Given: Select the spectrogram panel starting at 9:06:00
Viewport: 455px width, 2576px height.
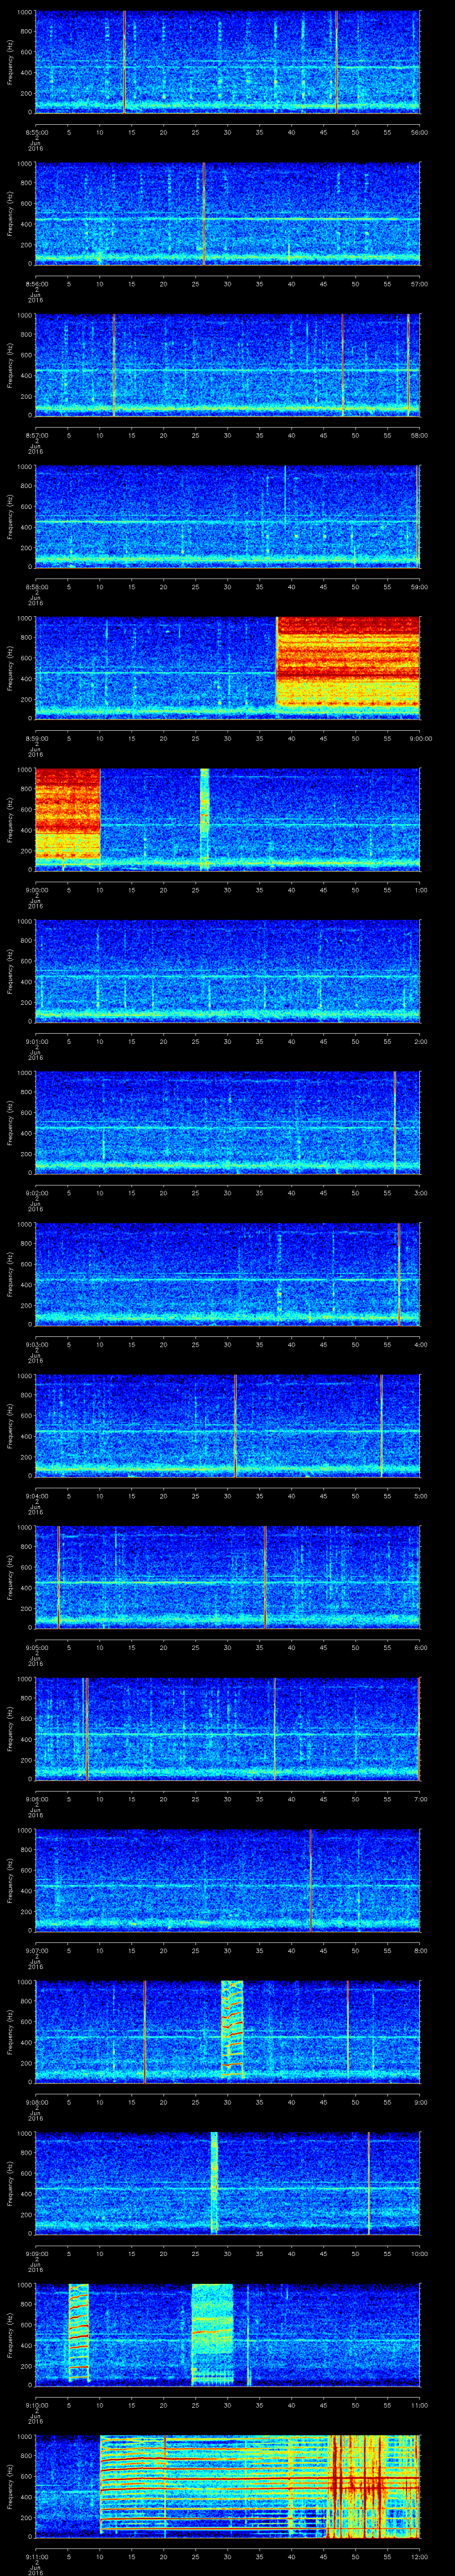Looking at the screenshot, I should [x=227, y=1729].
